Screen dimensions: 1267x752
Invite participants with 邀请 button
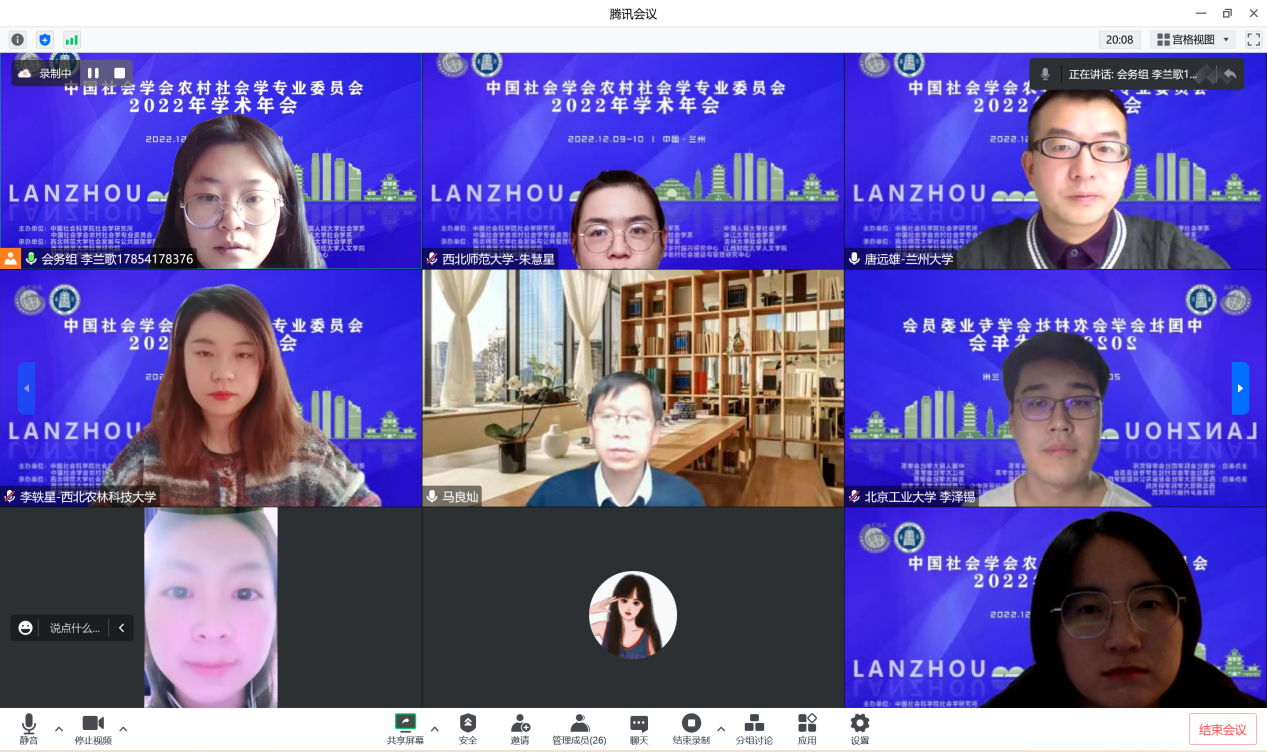pyautogui.click(x=520, y=729)
